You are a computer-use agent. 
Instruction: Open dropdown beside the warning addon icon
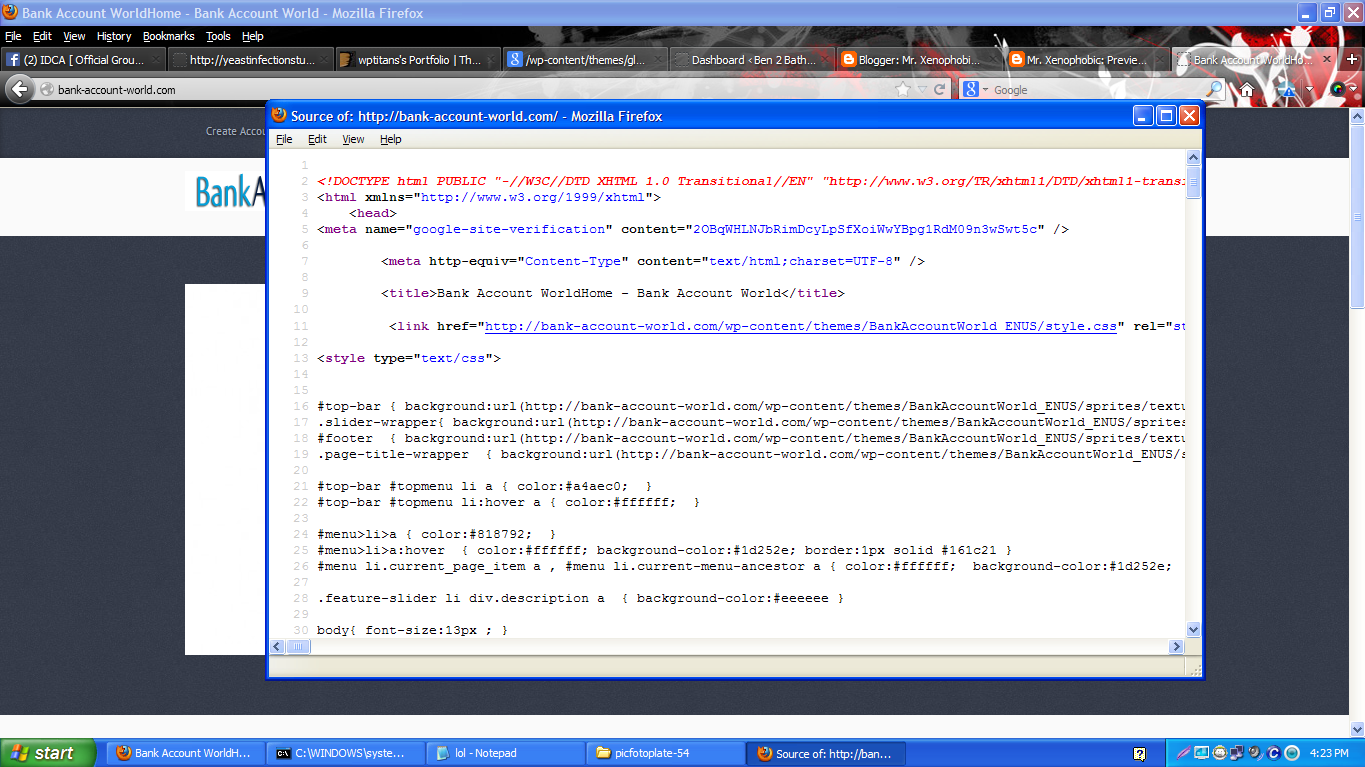1310,89
